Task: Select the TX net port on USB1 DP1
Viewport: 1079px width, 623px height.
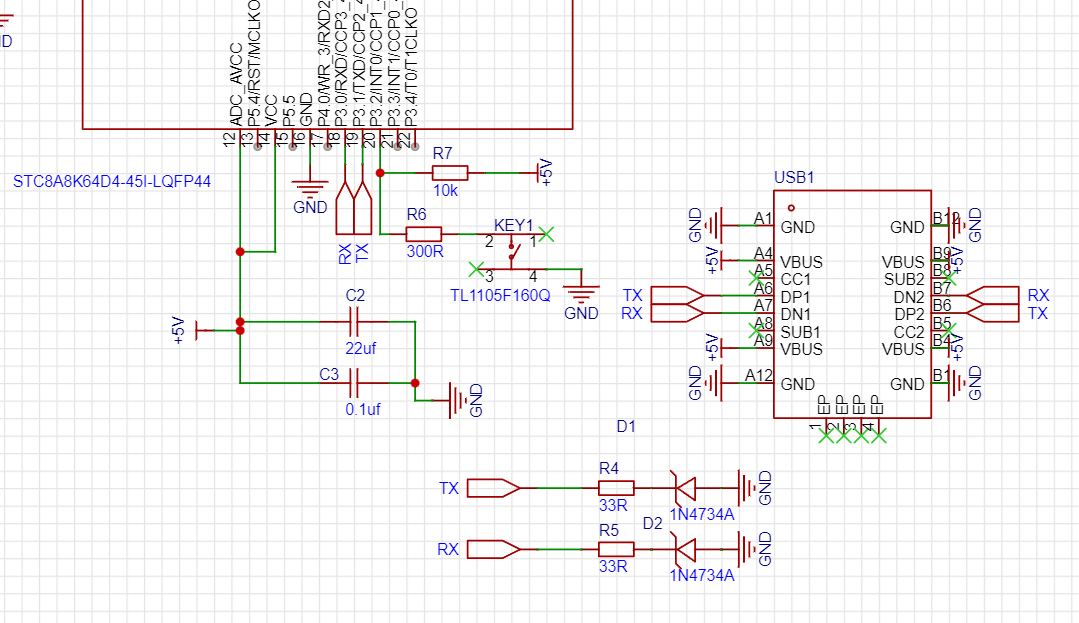Action: coord(677,295)
